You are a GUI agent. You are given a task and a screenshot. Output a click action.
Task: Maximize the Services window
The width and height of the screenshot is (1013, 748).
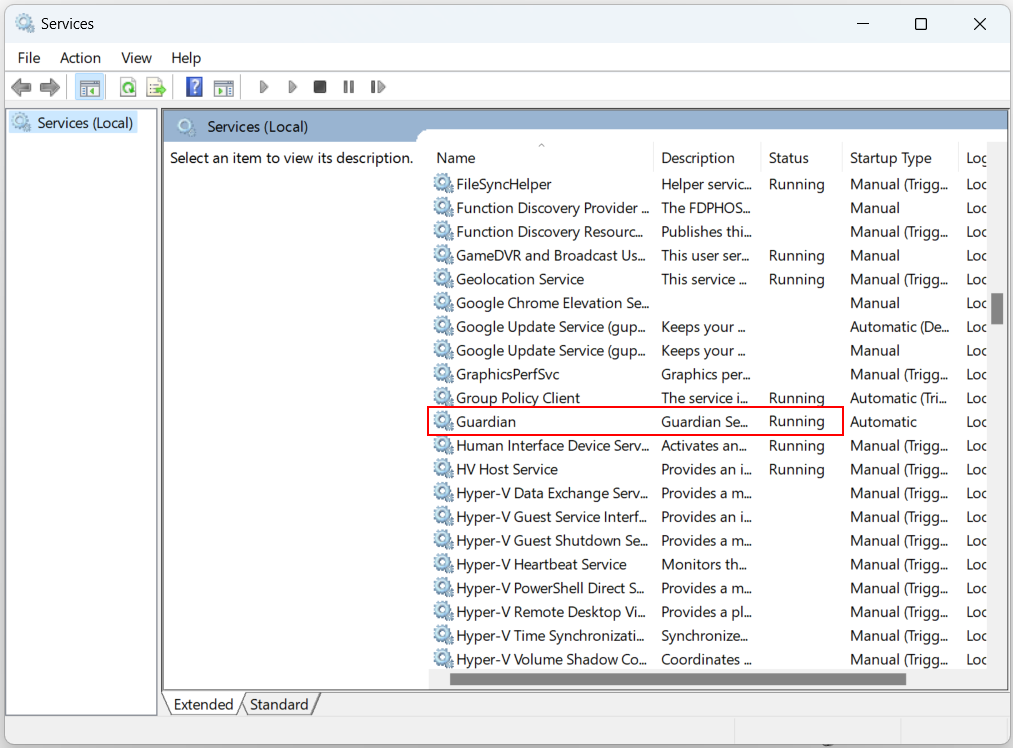921,24
